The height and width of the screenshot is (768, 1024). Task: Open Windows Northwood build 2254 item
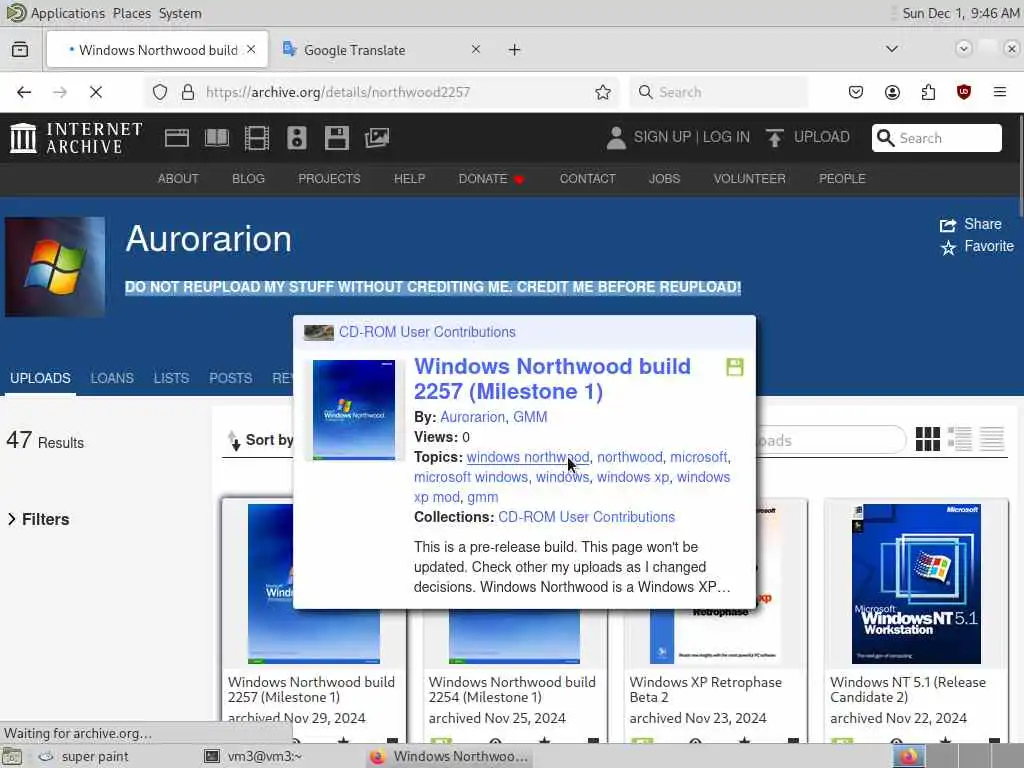point(512,690)
